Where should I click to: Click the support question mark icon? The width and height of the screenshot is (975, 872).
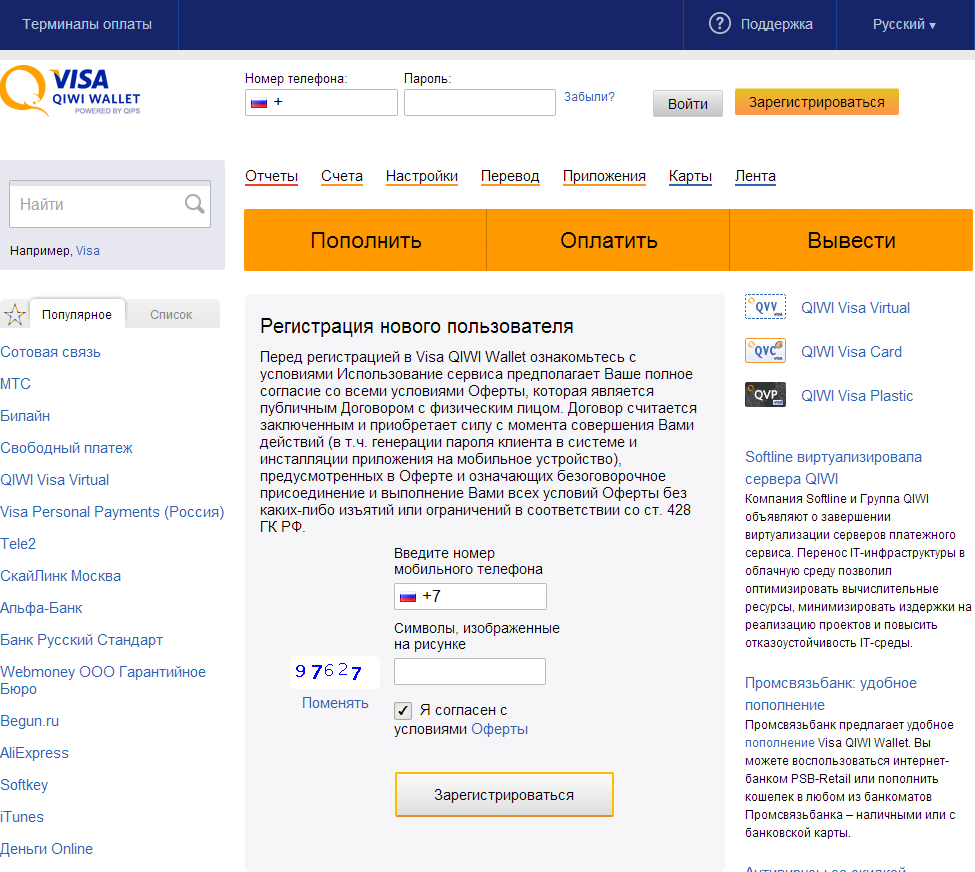click(719, 24)
